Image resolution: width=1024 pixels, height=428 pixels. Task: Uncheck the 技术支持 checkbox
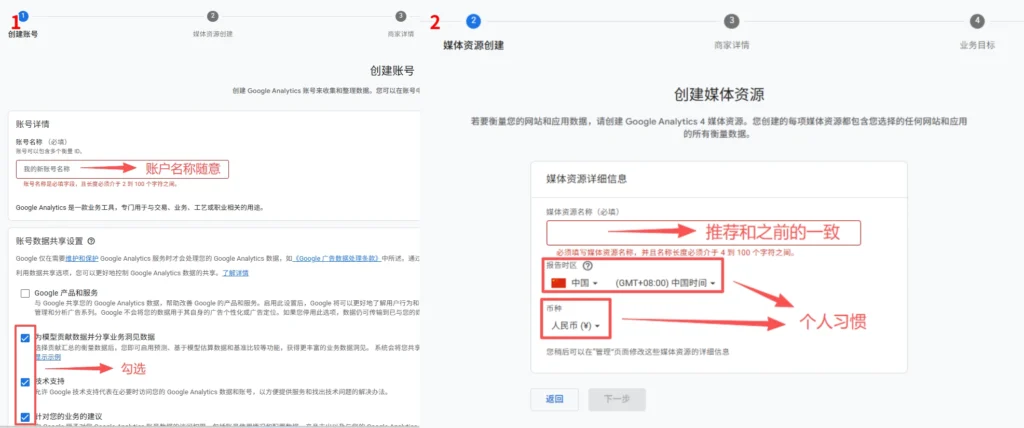pos(25,382)
